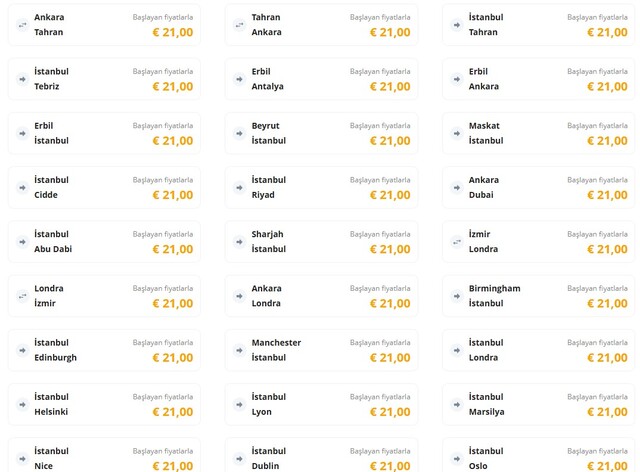
Task: Open the Ankara to Dubai route
Action: [538, 187]
